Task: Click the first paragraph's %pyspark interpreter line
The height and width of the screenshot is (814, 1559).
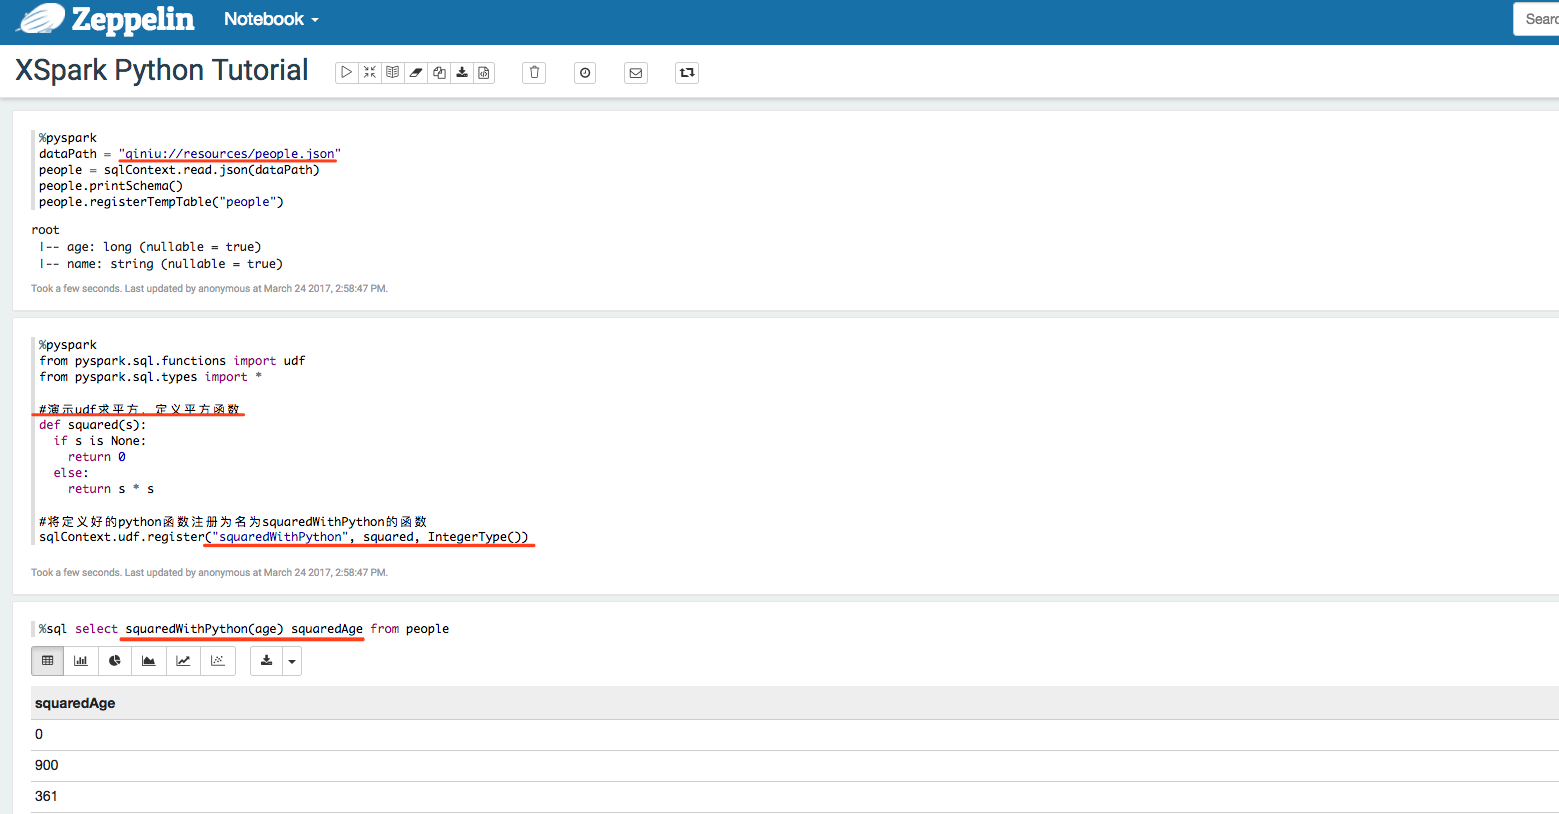Action: click(x=68, y=138)
